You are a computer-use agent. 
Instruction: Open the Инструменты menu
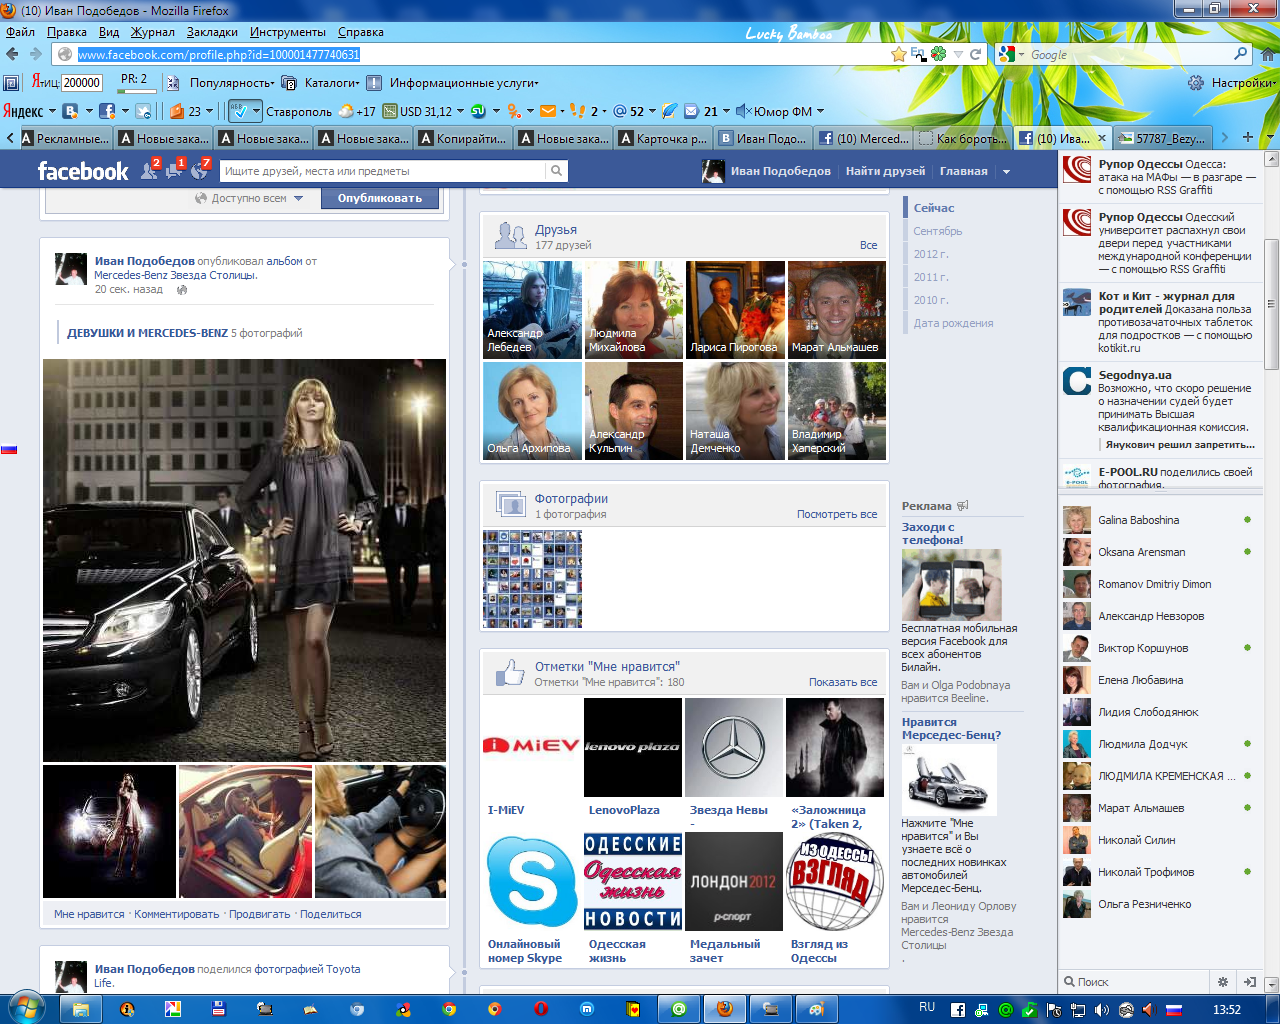coord(288,32)
